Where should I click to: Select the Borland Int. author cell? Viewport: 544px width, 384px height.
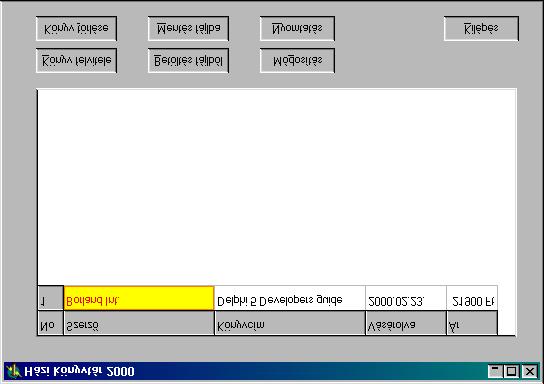[x=139, y=298]
